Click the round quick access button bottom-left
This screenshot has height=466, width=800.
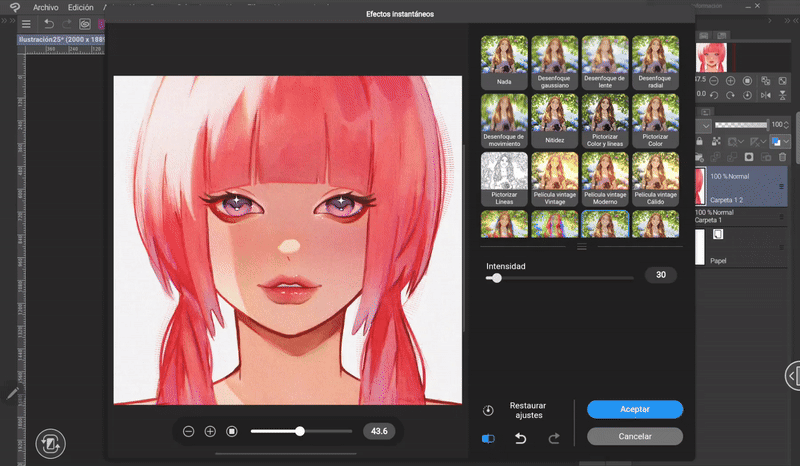pyautogui.click(x=49, y=442)
